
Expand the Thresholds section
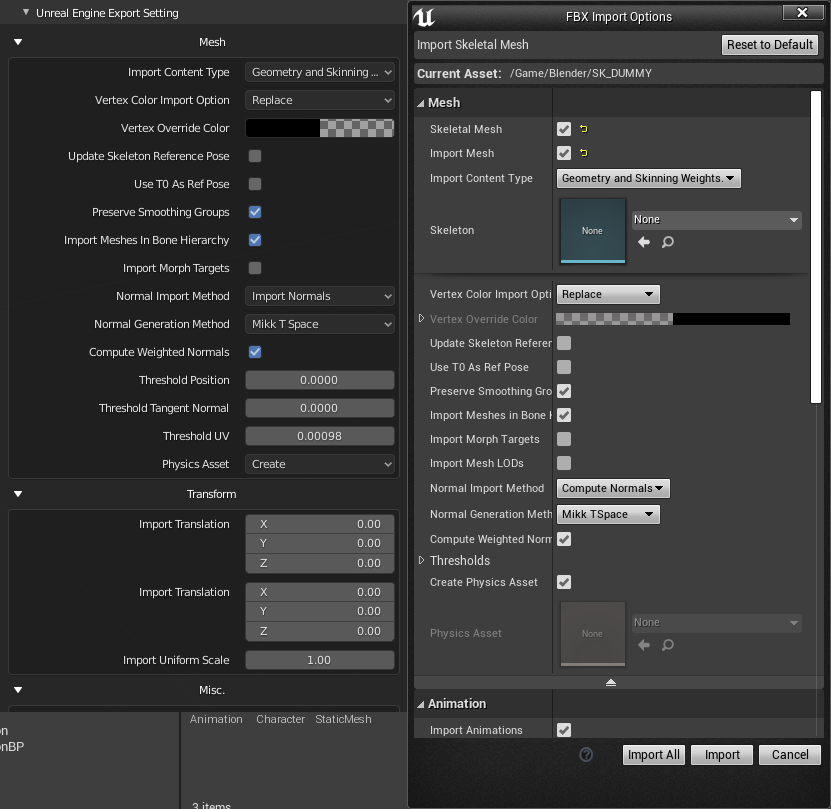coord(422,560)
